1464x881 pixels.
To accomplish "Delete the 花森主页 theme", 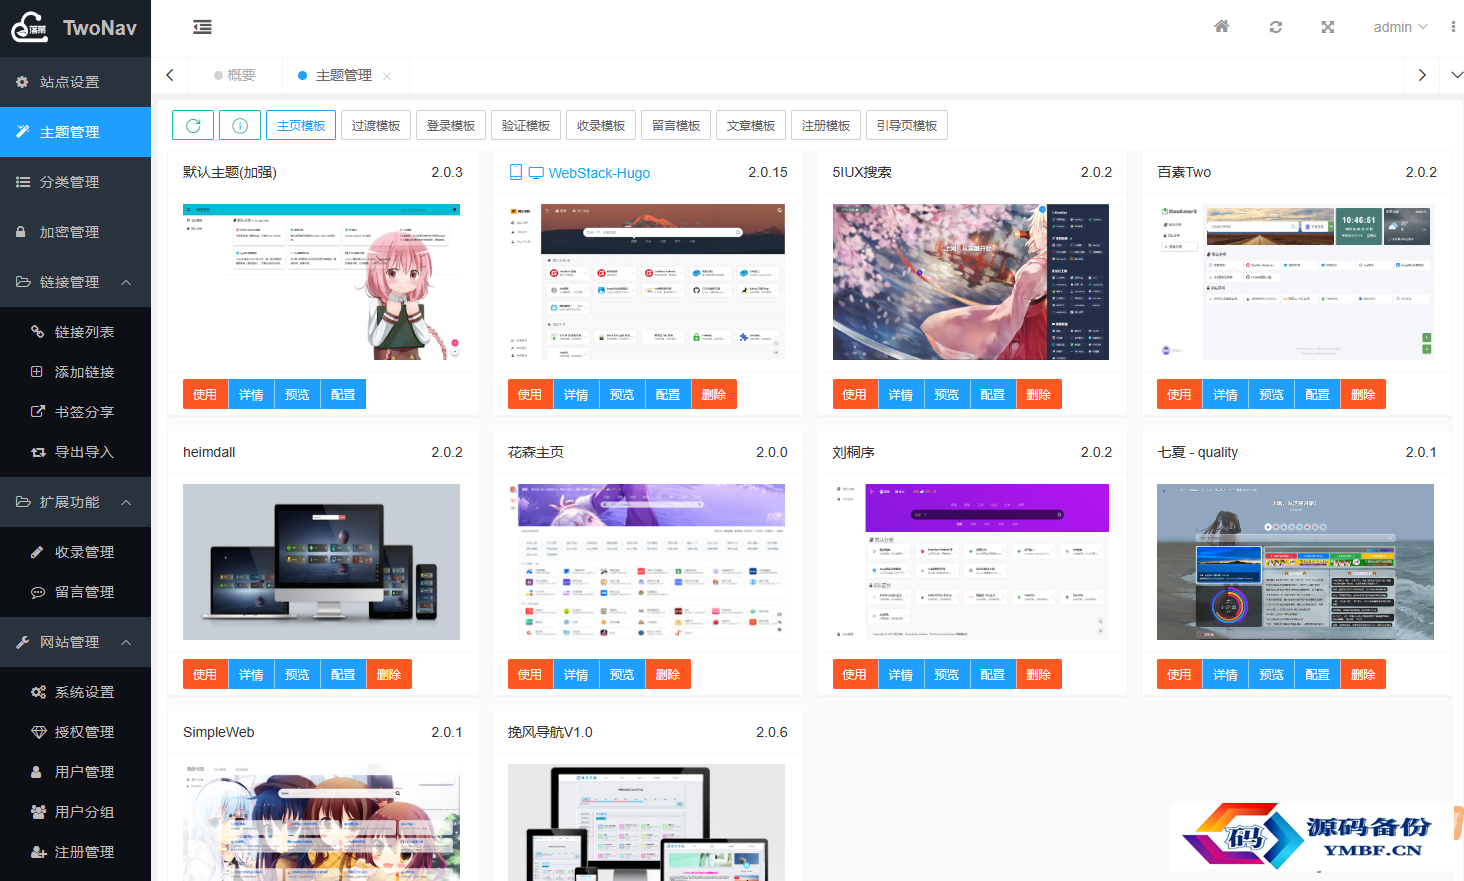I will pyautogui.click(x=668, y=674).
